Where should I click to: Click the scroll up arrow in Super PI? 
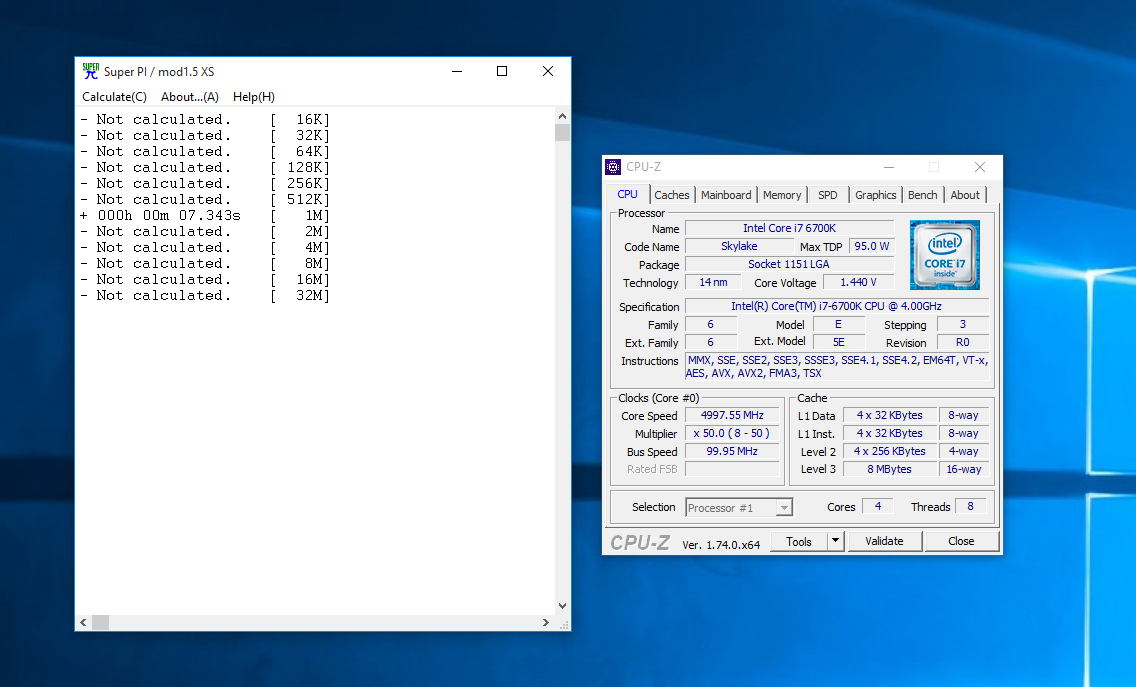click(562, 116)
